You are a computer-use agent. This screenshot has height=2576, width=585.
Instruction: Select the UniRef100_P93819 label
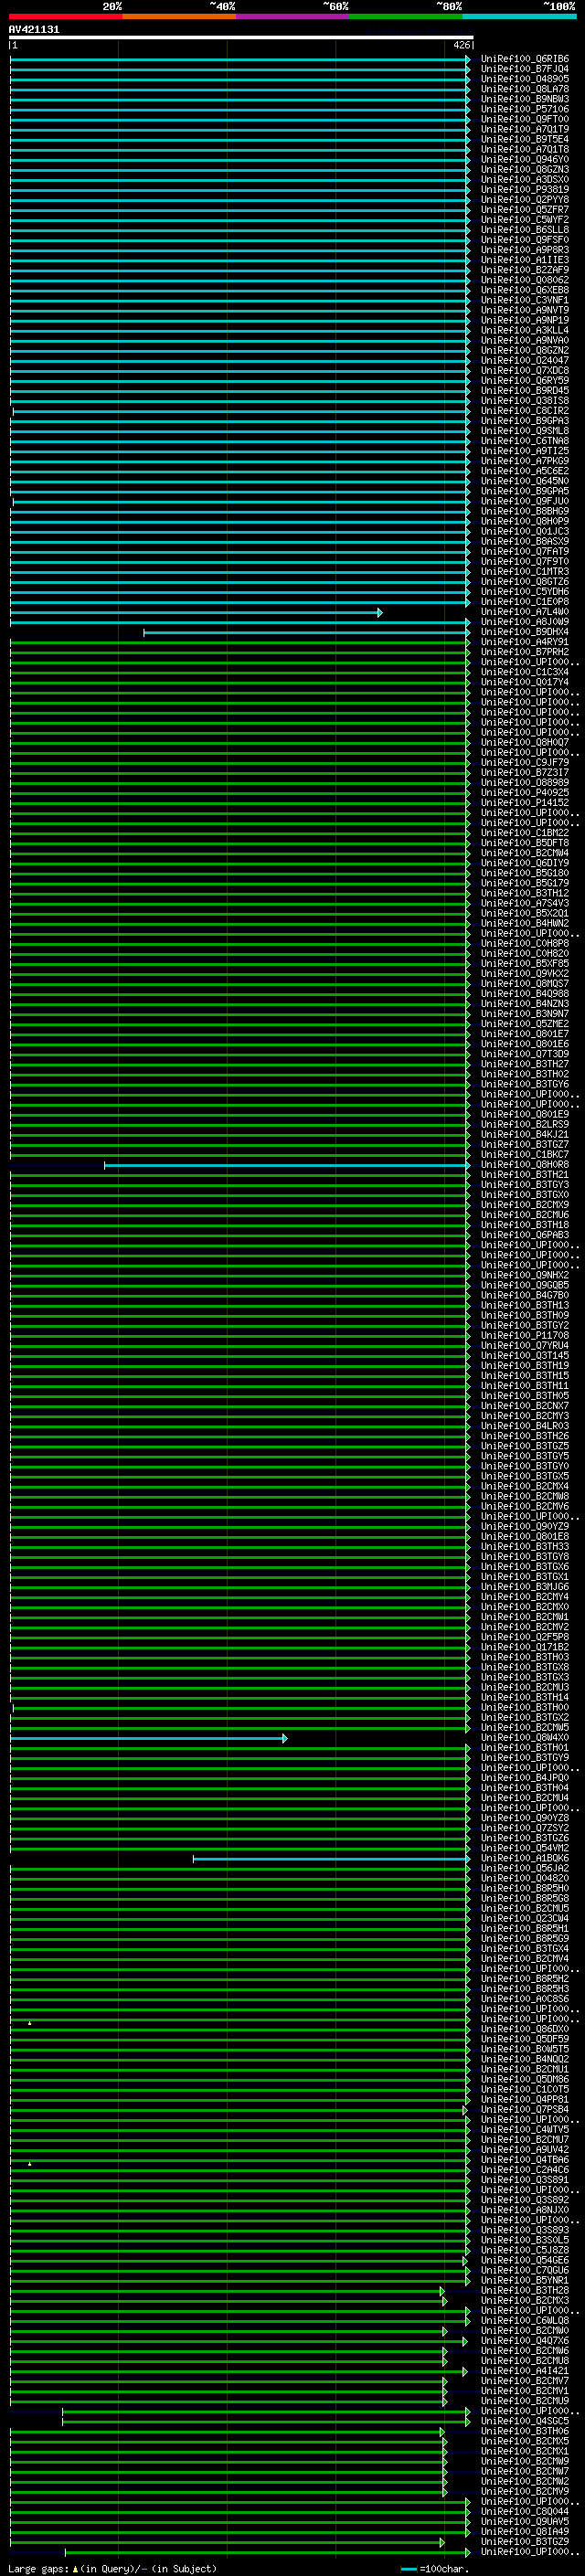tap(524, 189)
